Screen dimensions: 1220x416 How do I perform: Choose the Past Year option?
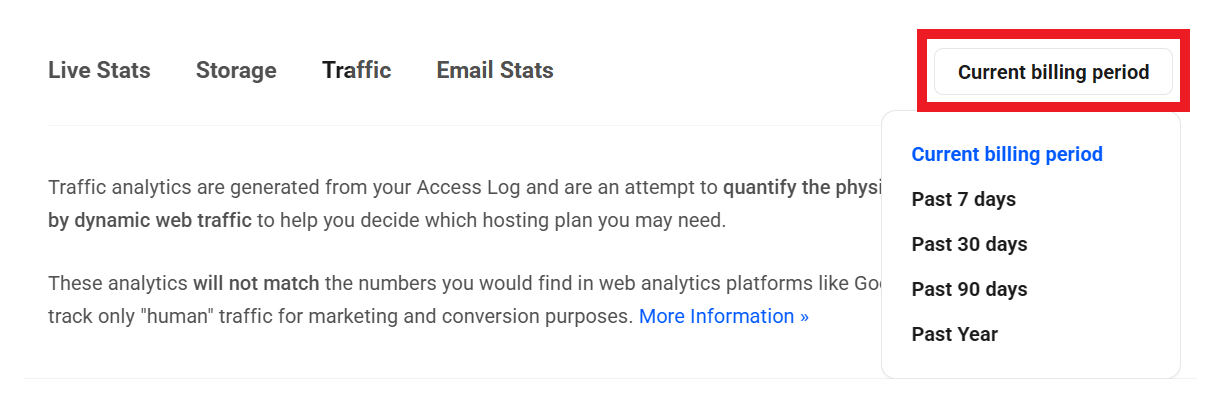(954, 335)
